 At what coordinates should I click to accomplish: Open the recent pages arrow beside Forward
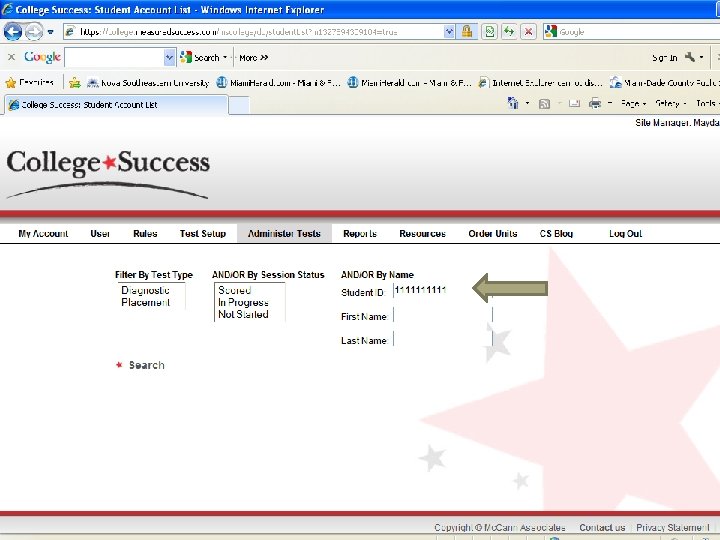[x=51, y=32]
